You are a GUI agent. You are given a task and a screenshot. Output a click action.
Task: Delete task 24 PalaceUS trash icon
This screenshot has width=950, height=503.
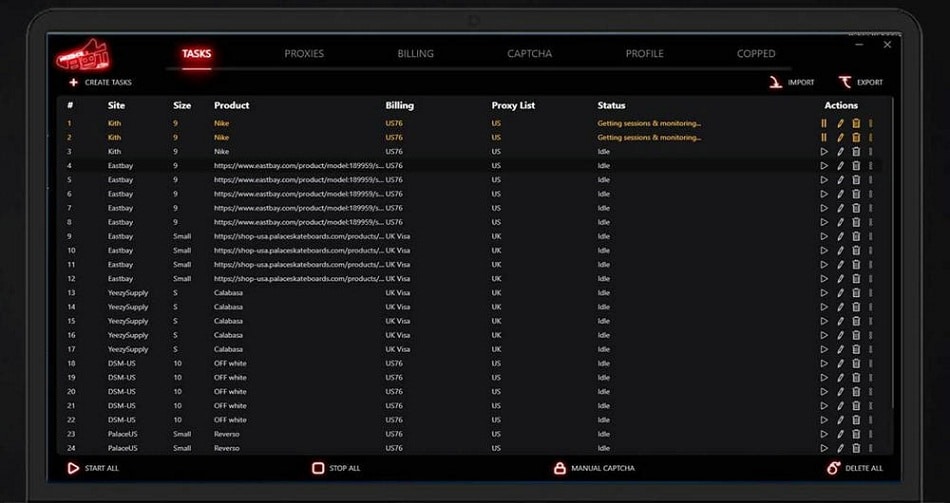(856, 448)
